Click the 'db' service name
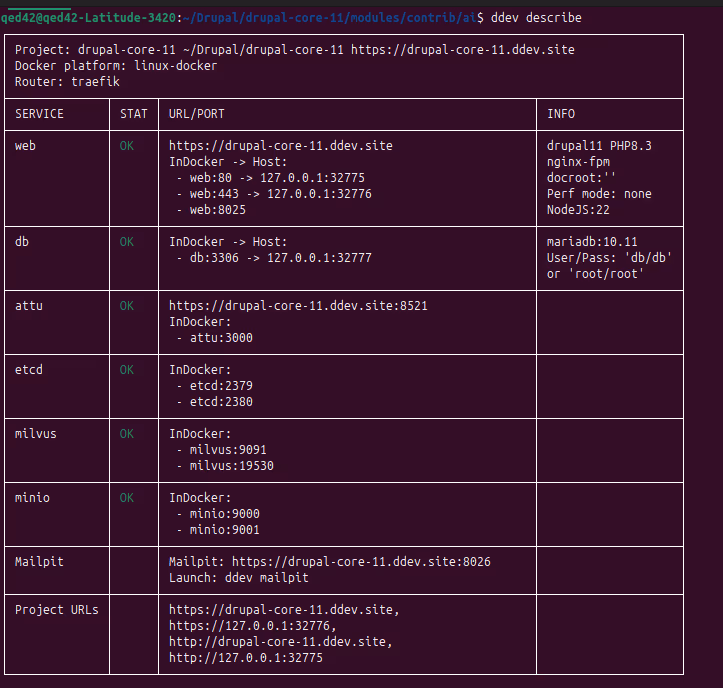723x688 pixels. tap(22, 242)
